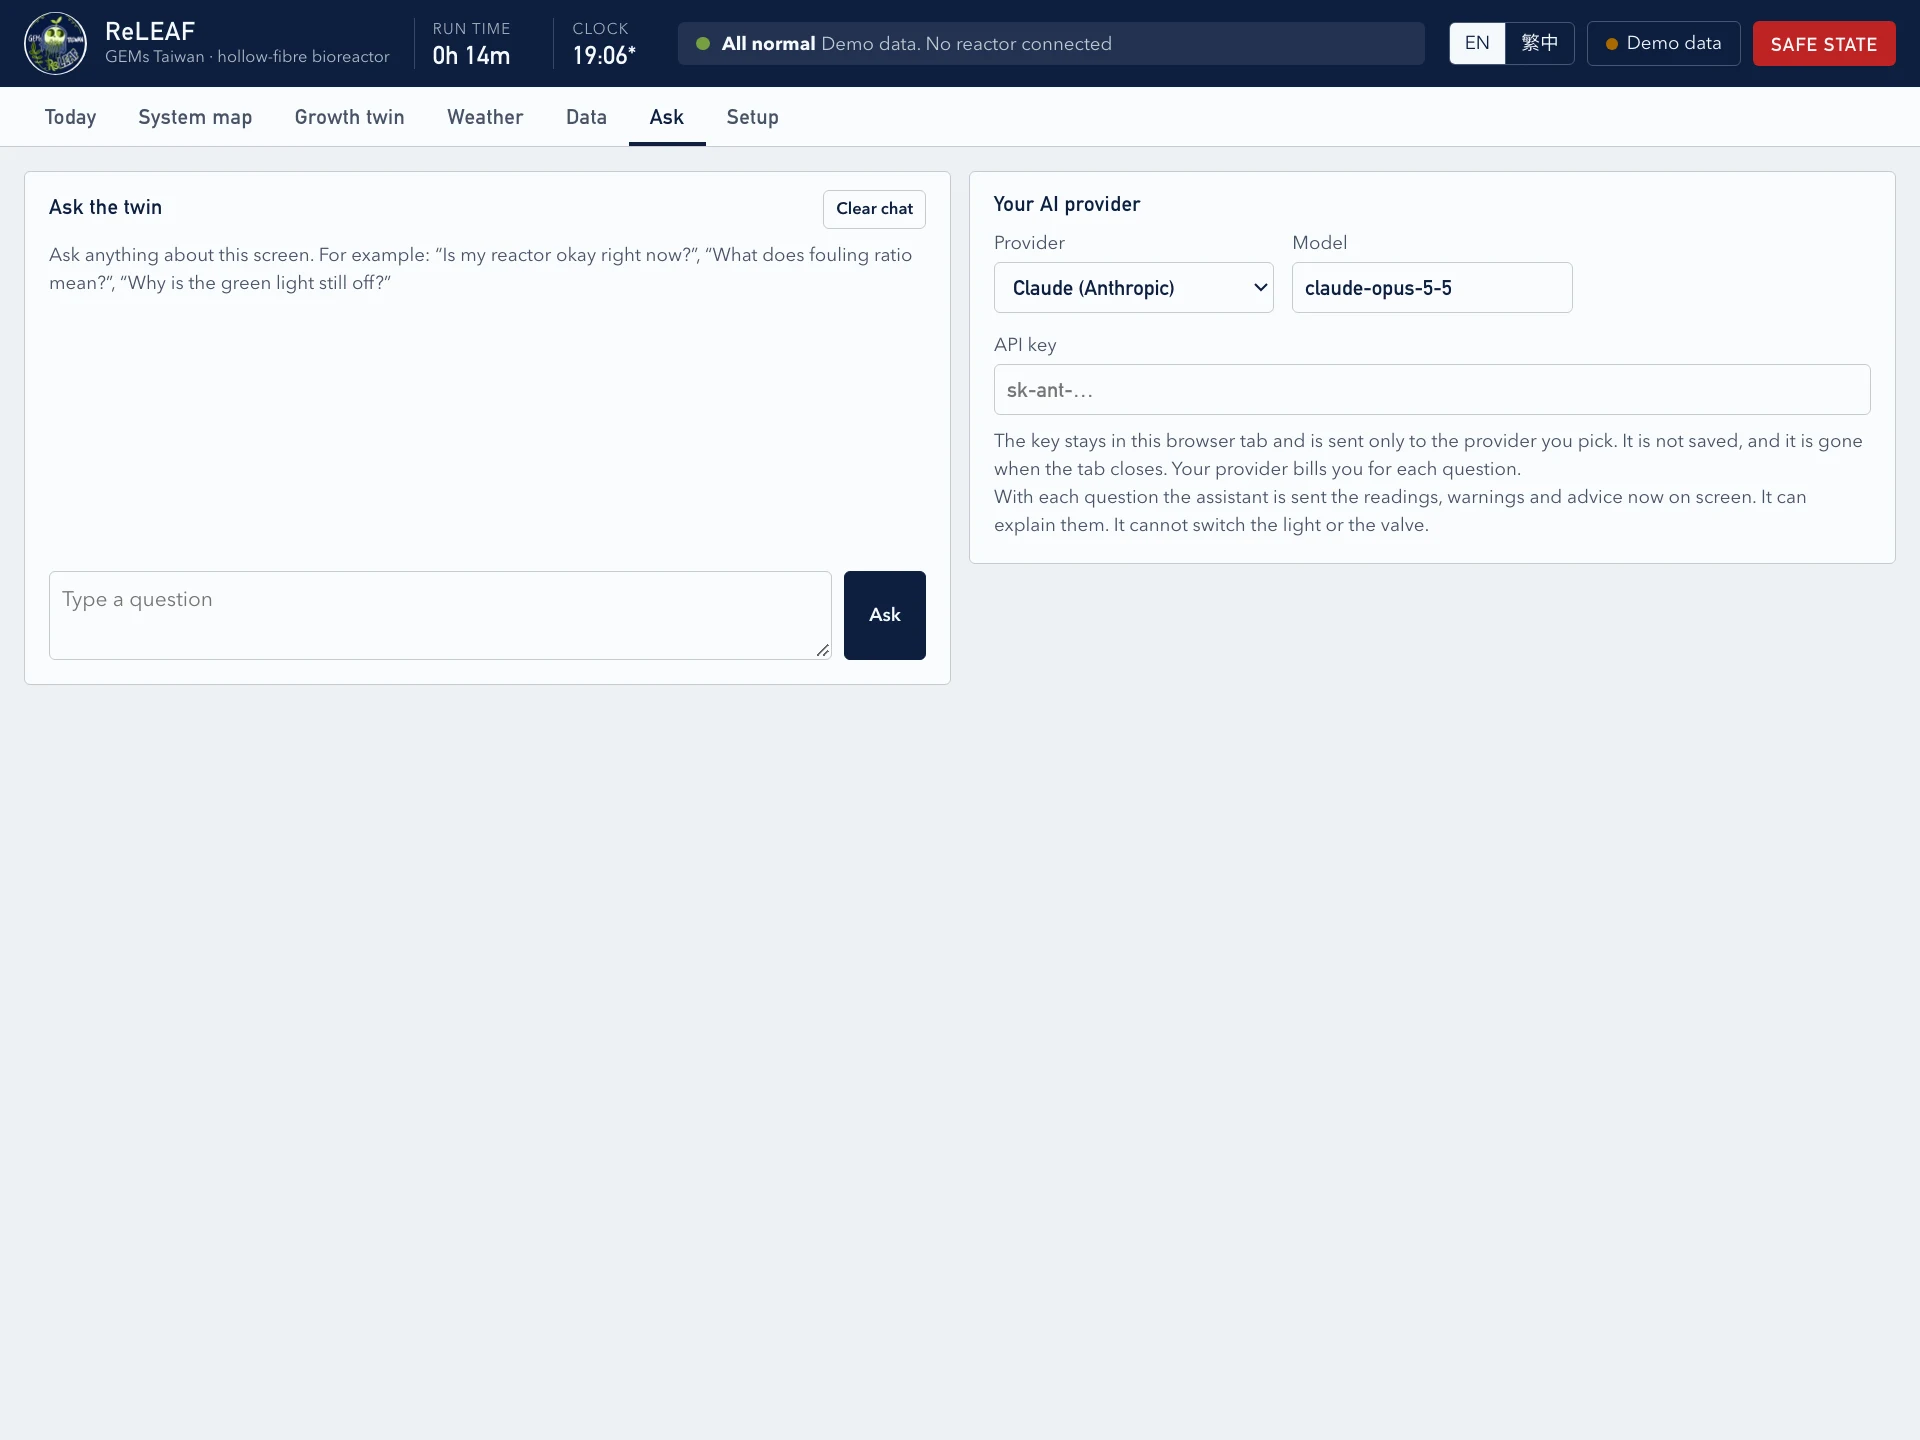Click the RUN TIME 0h 14m readout

coord(471,44)
